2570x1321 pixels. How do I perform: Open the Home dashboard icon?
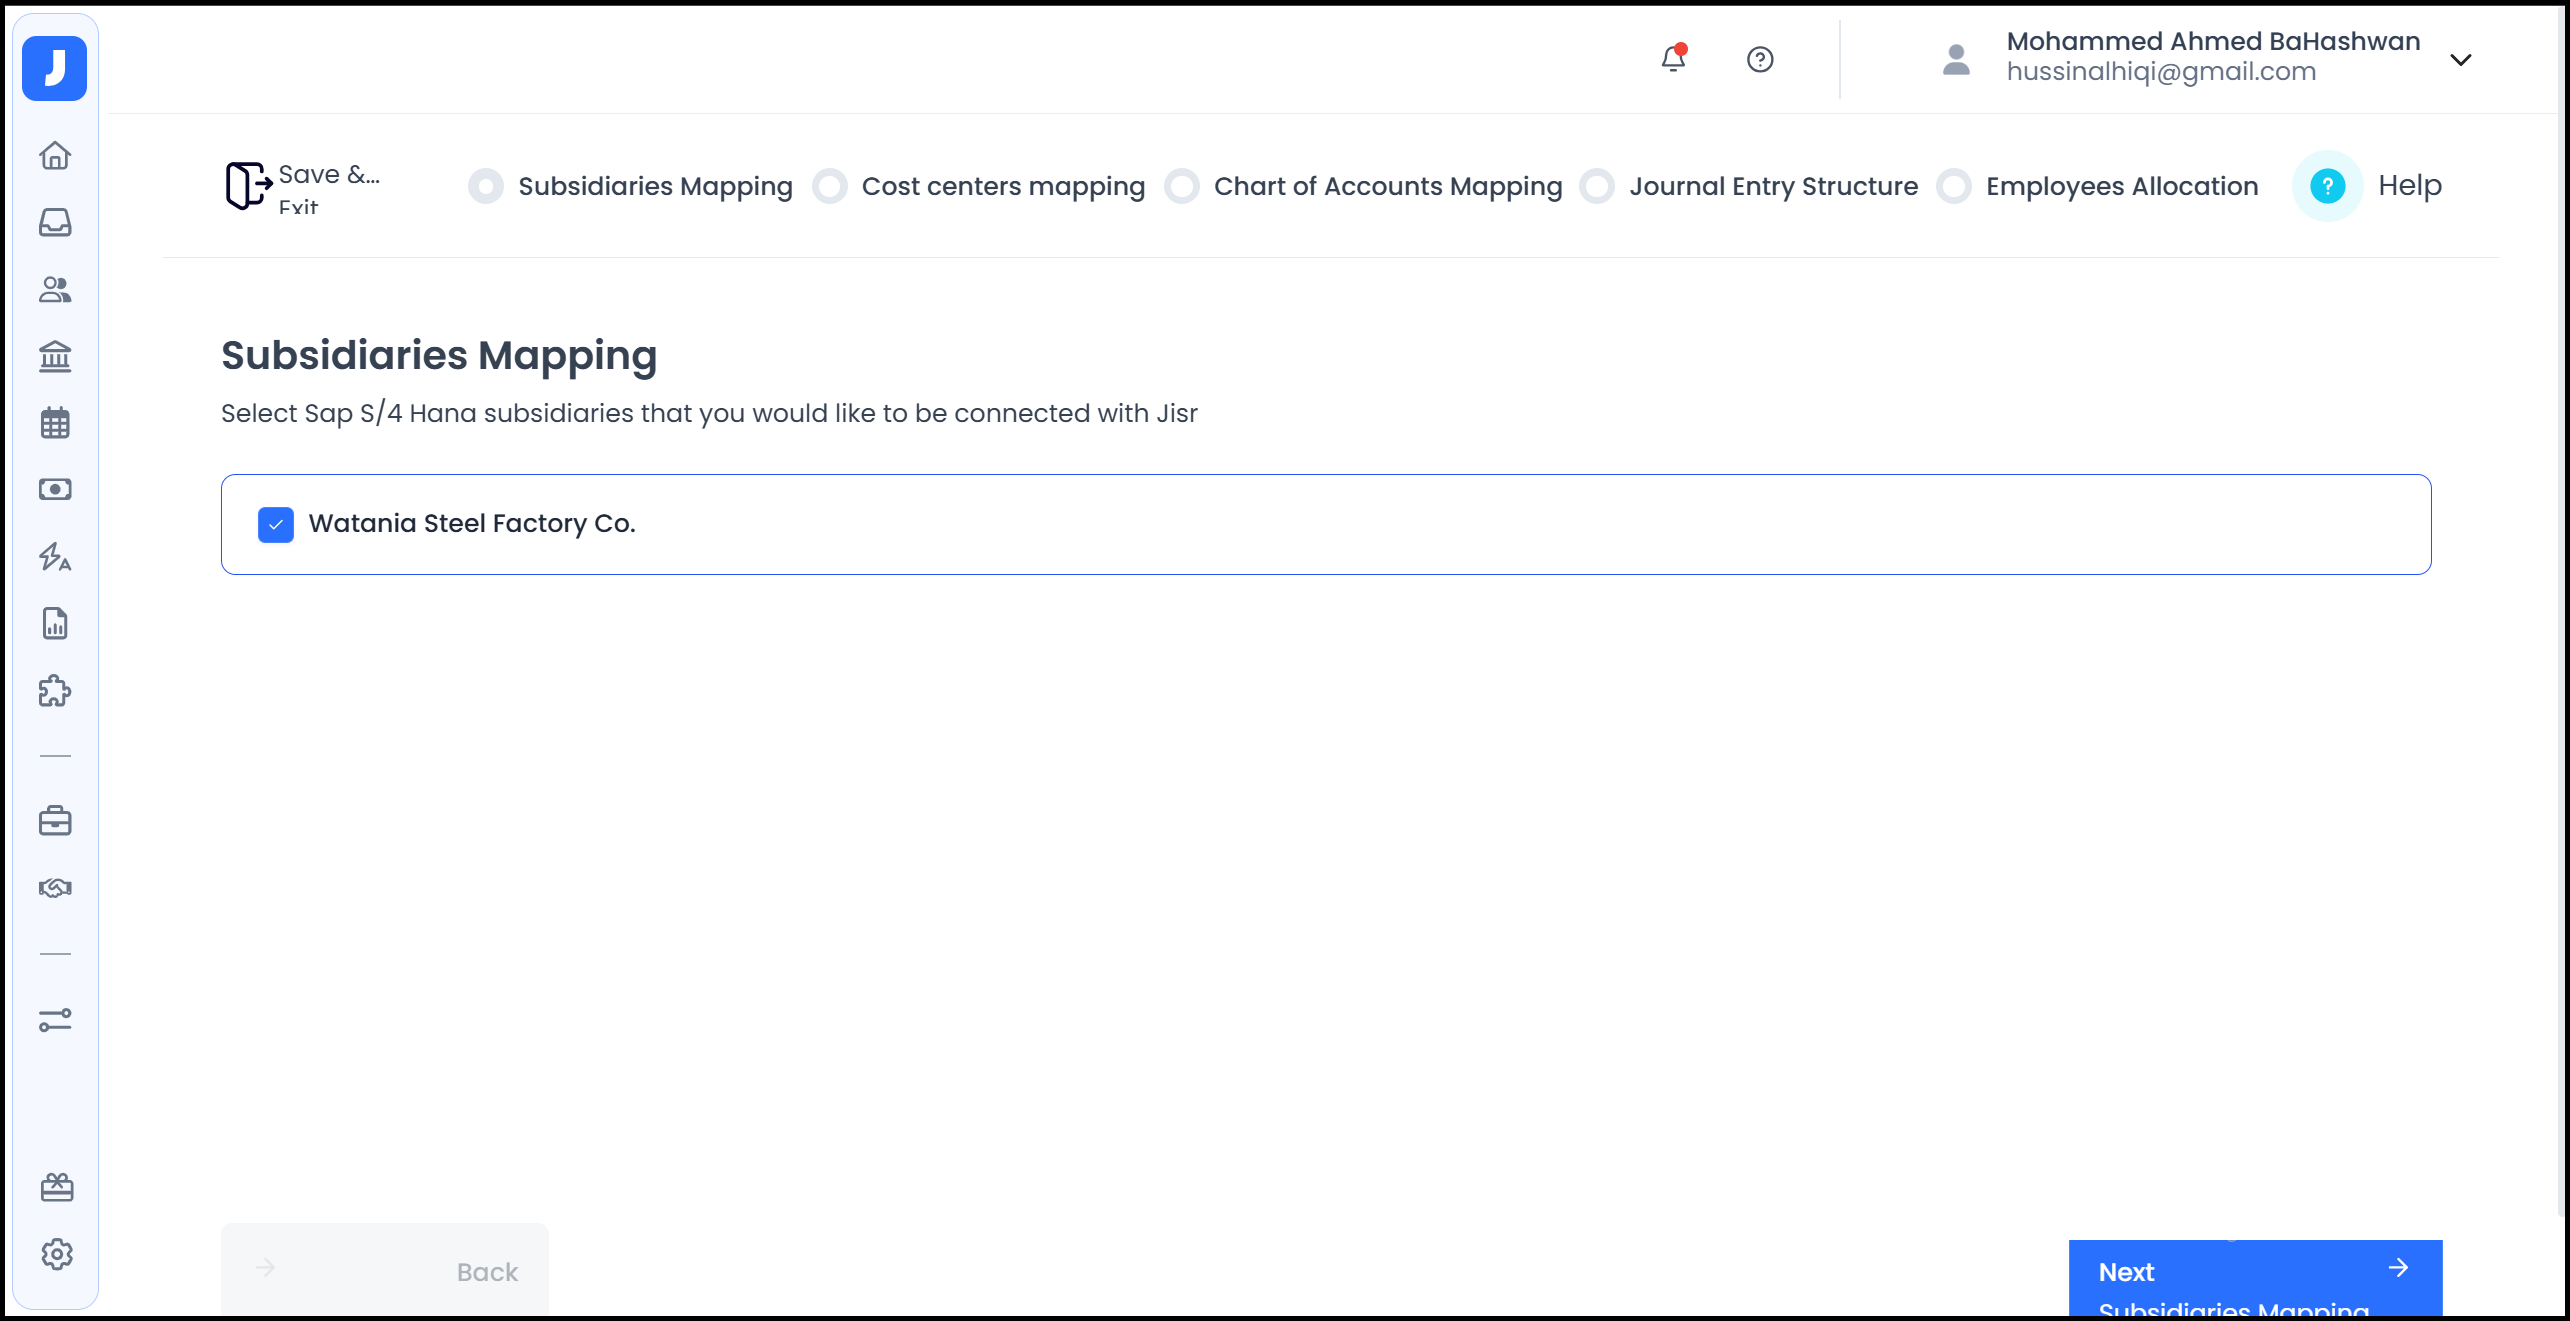[55, 156]
